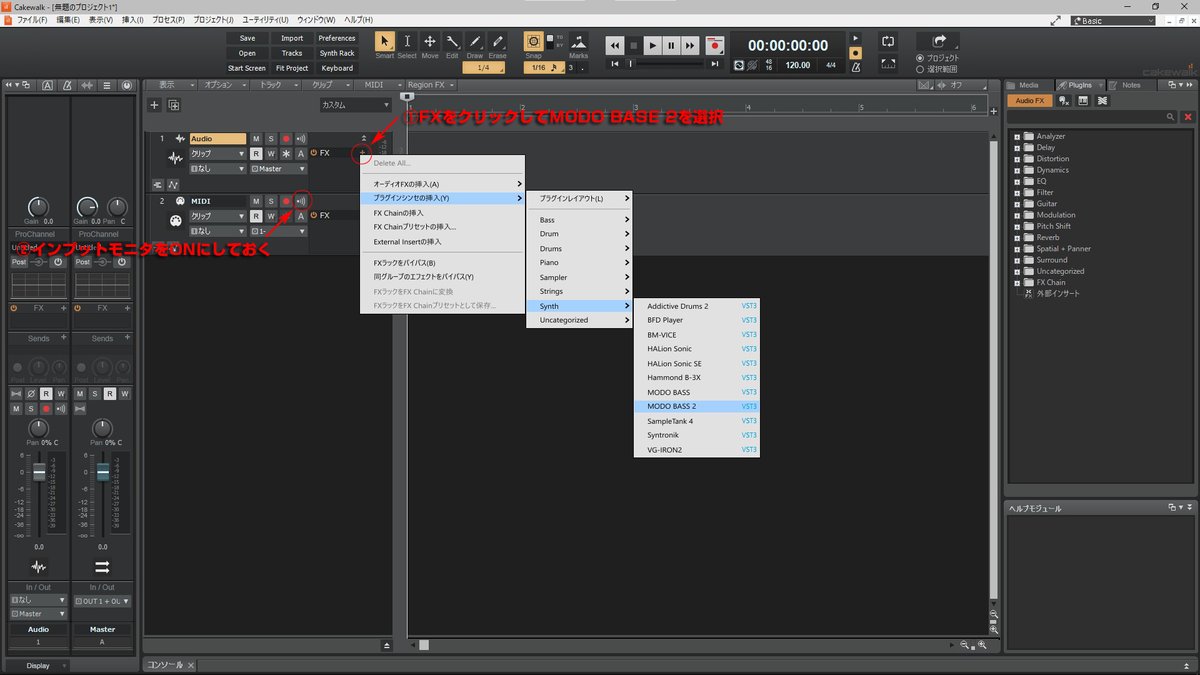Open the Synth Rack view
The width and height of the screenshot is (1200, 675).
[x=337, y=53]
